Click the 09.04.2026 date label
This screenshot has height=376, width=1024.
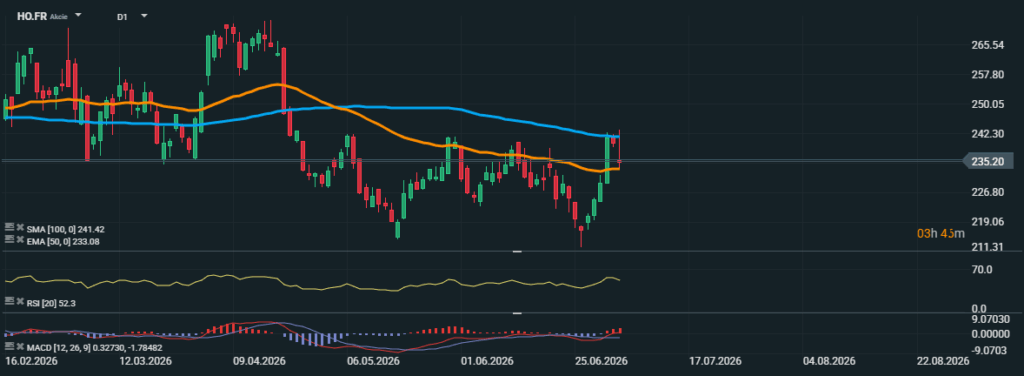(x=259, y=362)
